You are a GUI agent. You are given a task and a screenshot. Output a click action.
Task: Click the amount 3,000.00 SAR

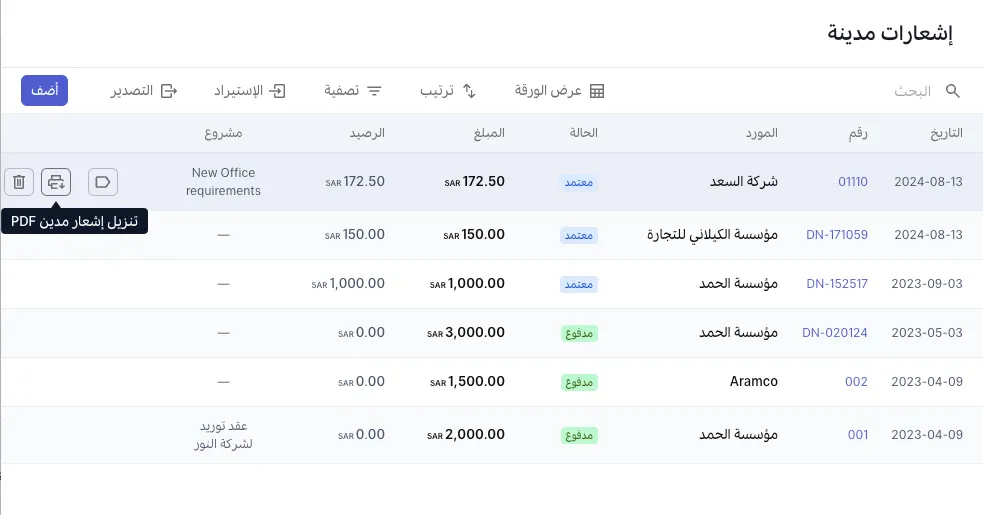[466, 332]
